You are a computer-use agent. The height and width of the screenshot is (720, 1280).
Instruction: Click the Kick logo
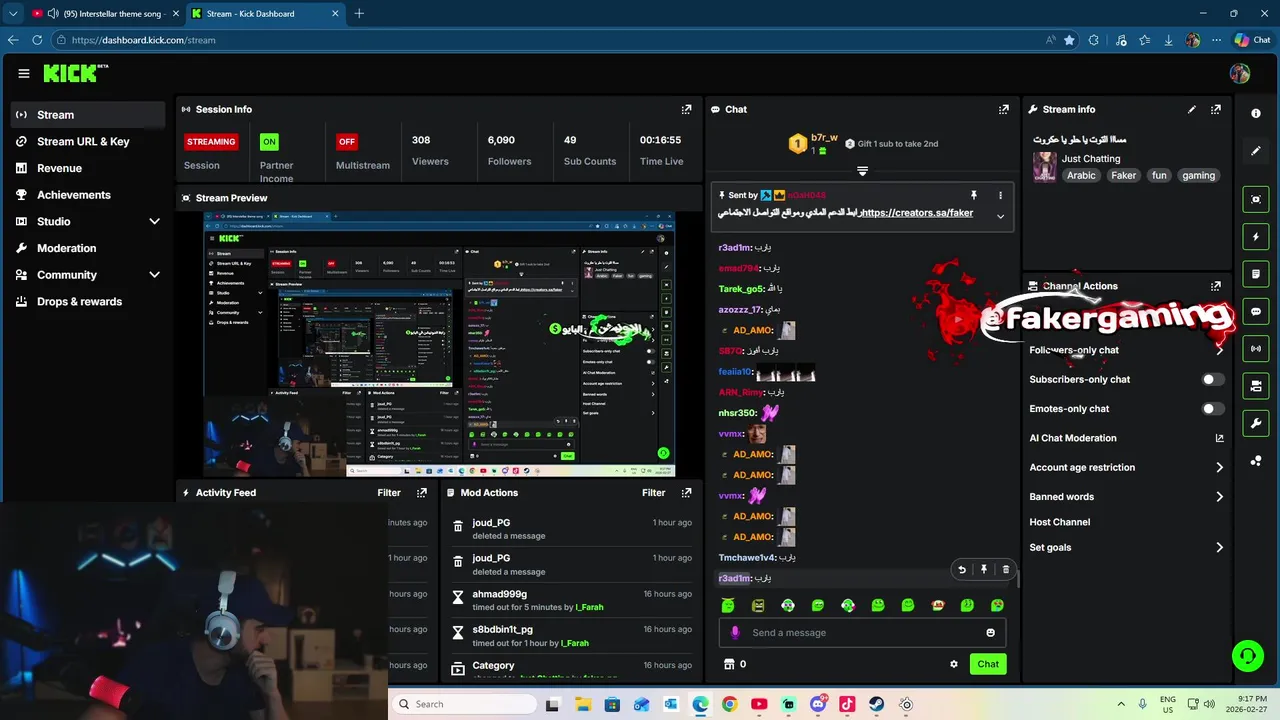pos(74,73)
